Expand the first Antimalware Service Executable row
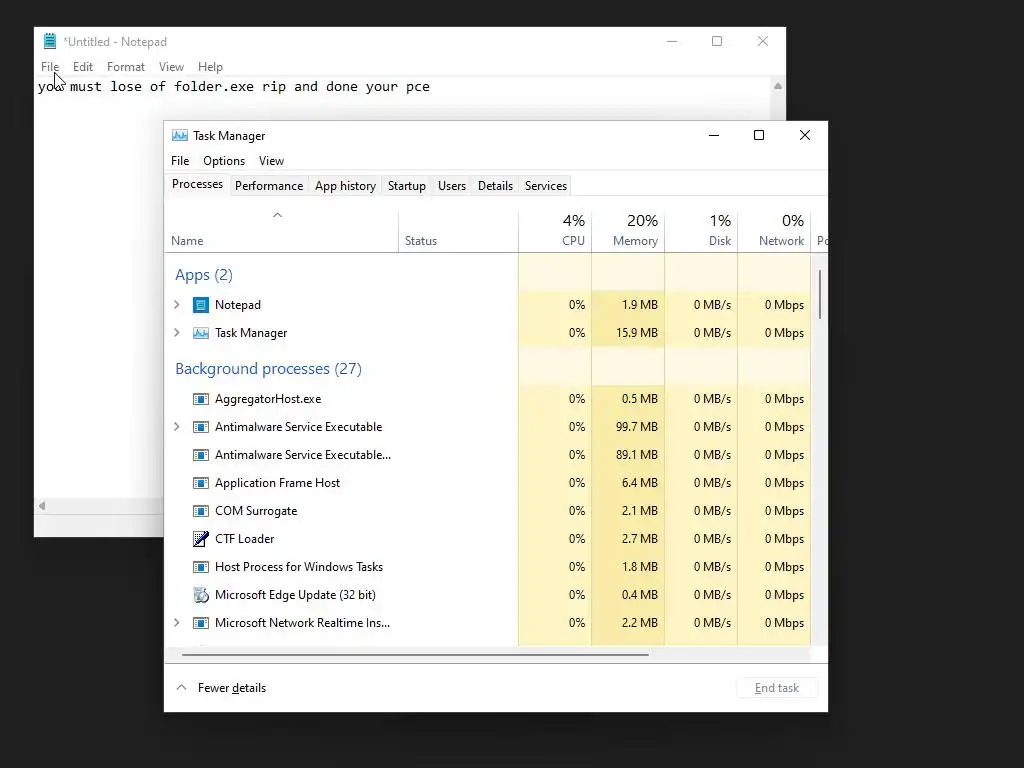This screenshot has width=1024, height=768. (176, 427)
